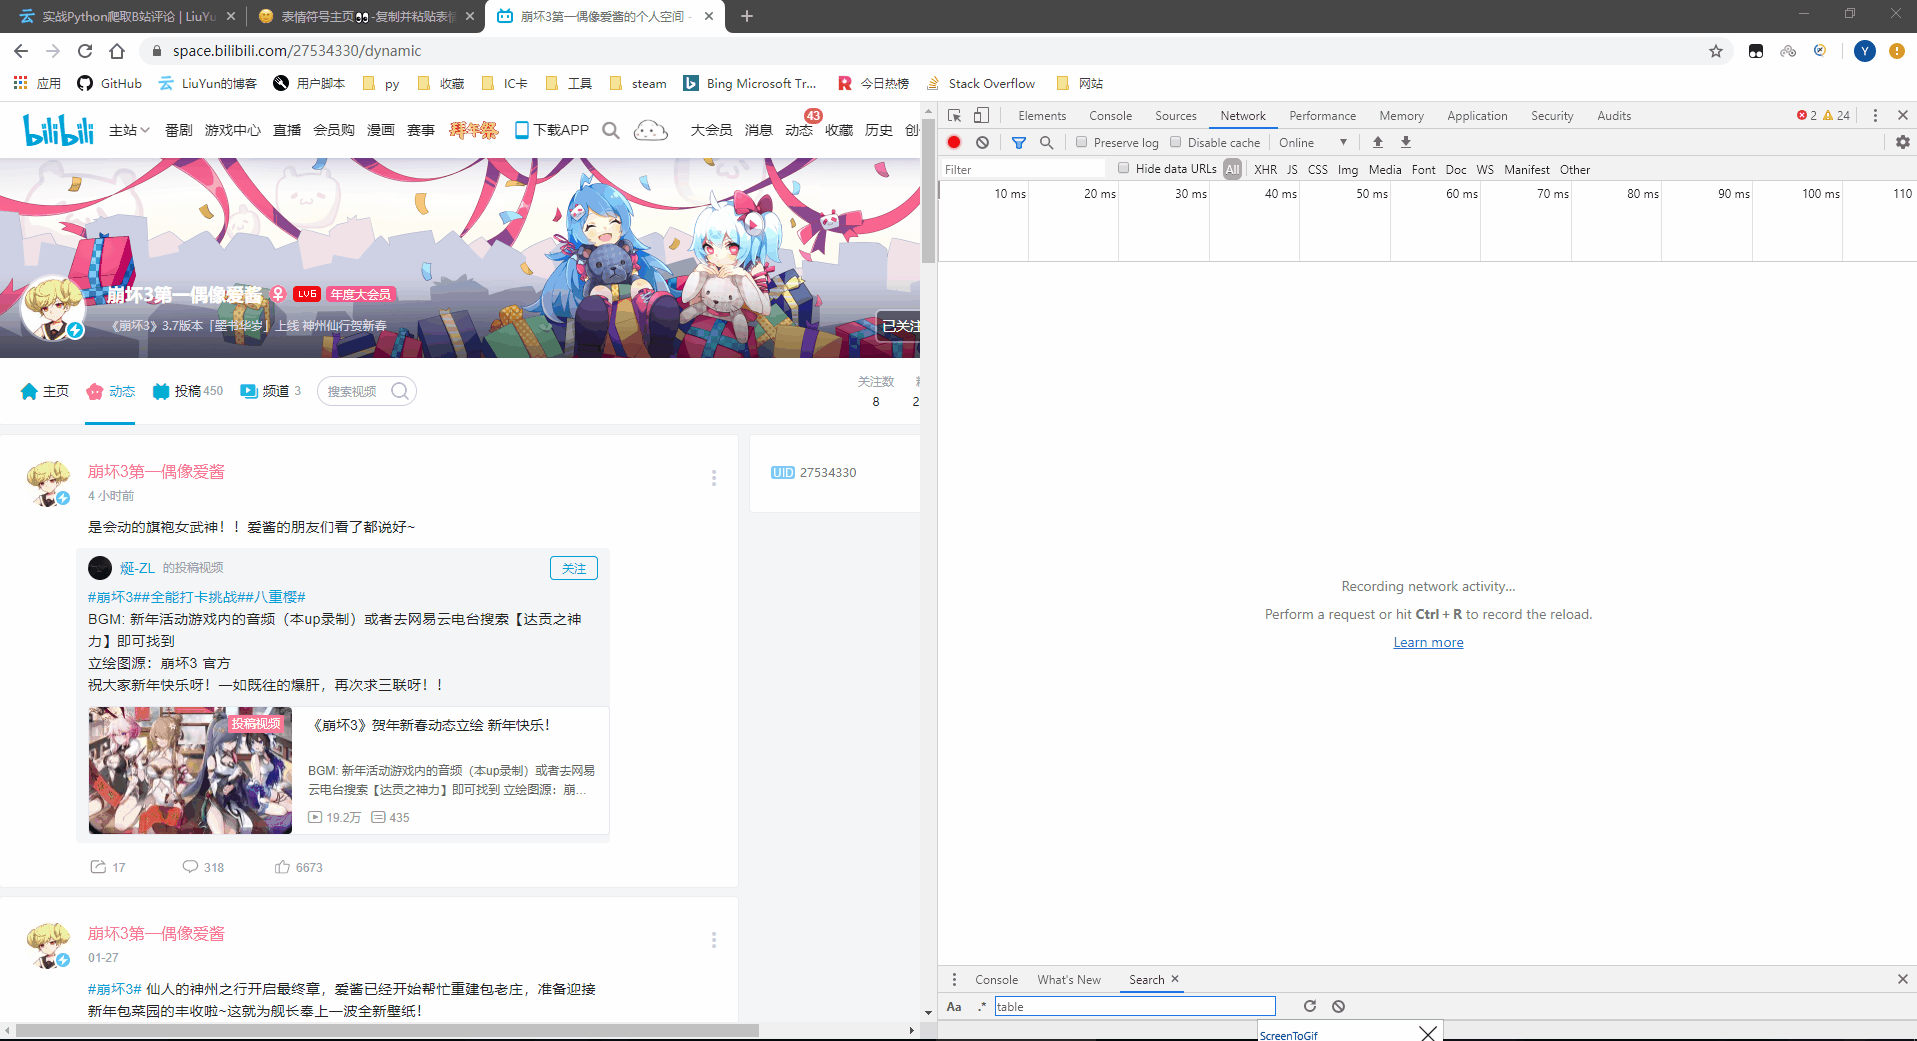Toggle the device toolbar icon in DevTools

coord(982,116)
